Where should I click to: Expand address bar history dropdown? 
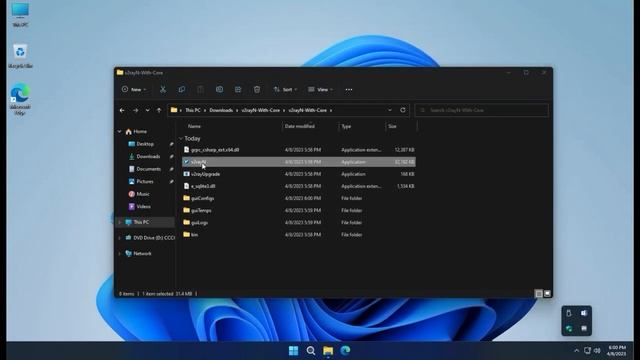point(390,110)
